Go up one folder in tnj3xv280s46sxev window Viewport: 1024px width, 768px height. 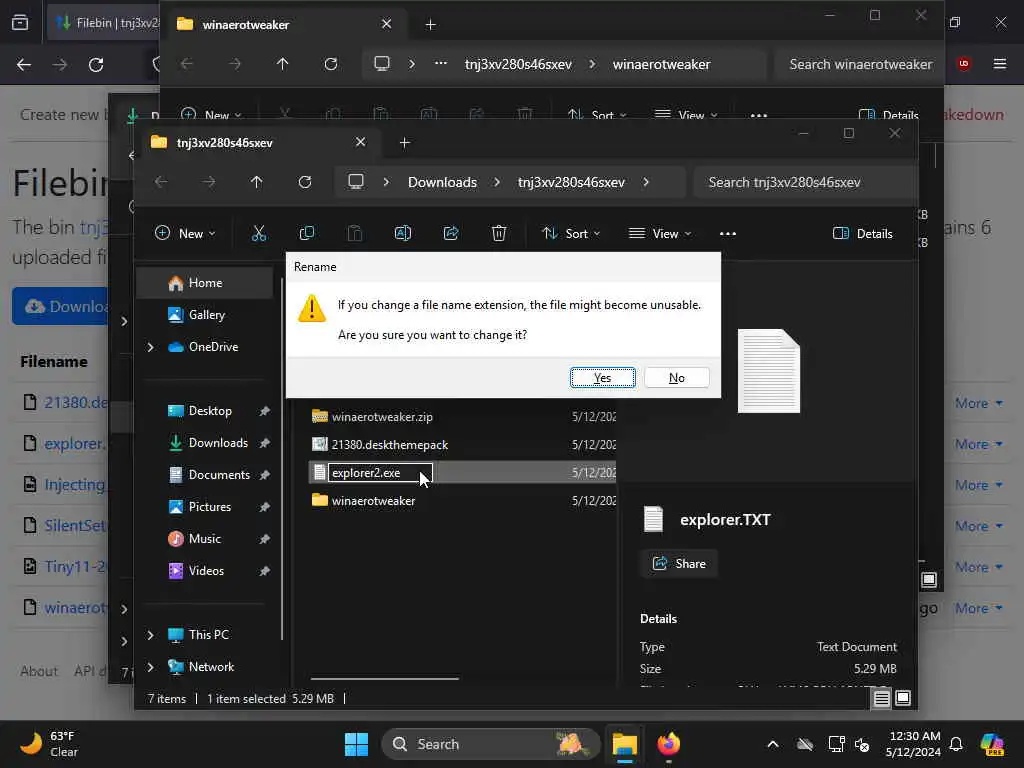(257, 182)
